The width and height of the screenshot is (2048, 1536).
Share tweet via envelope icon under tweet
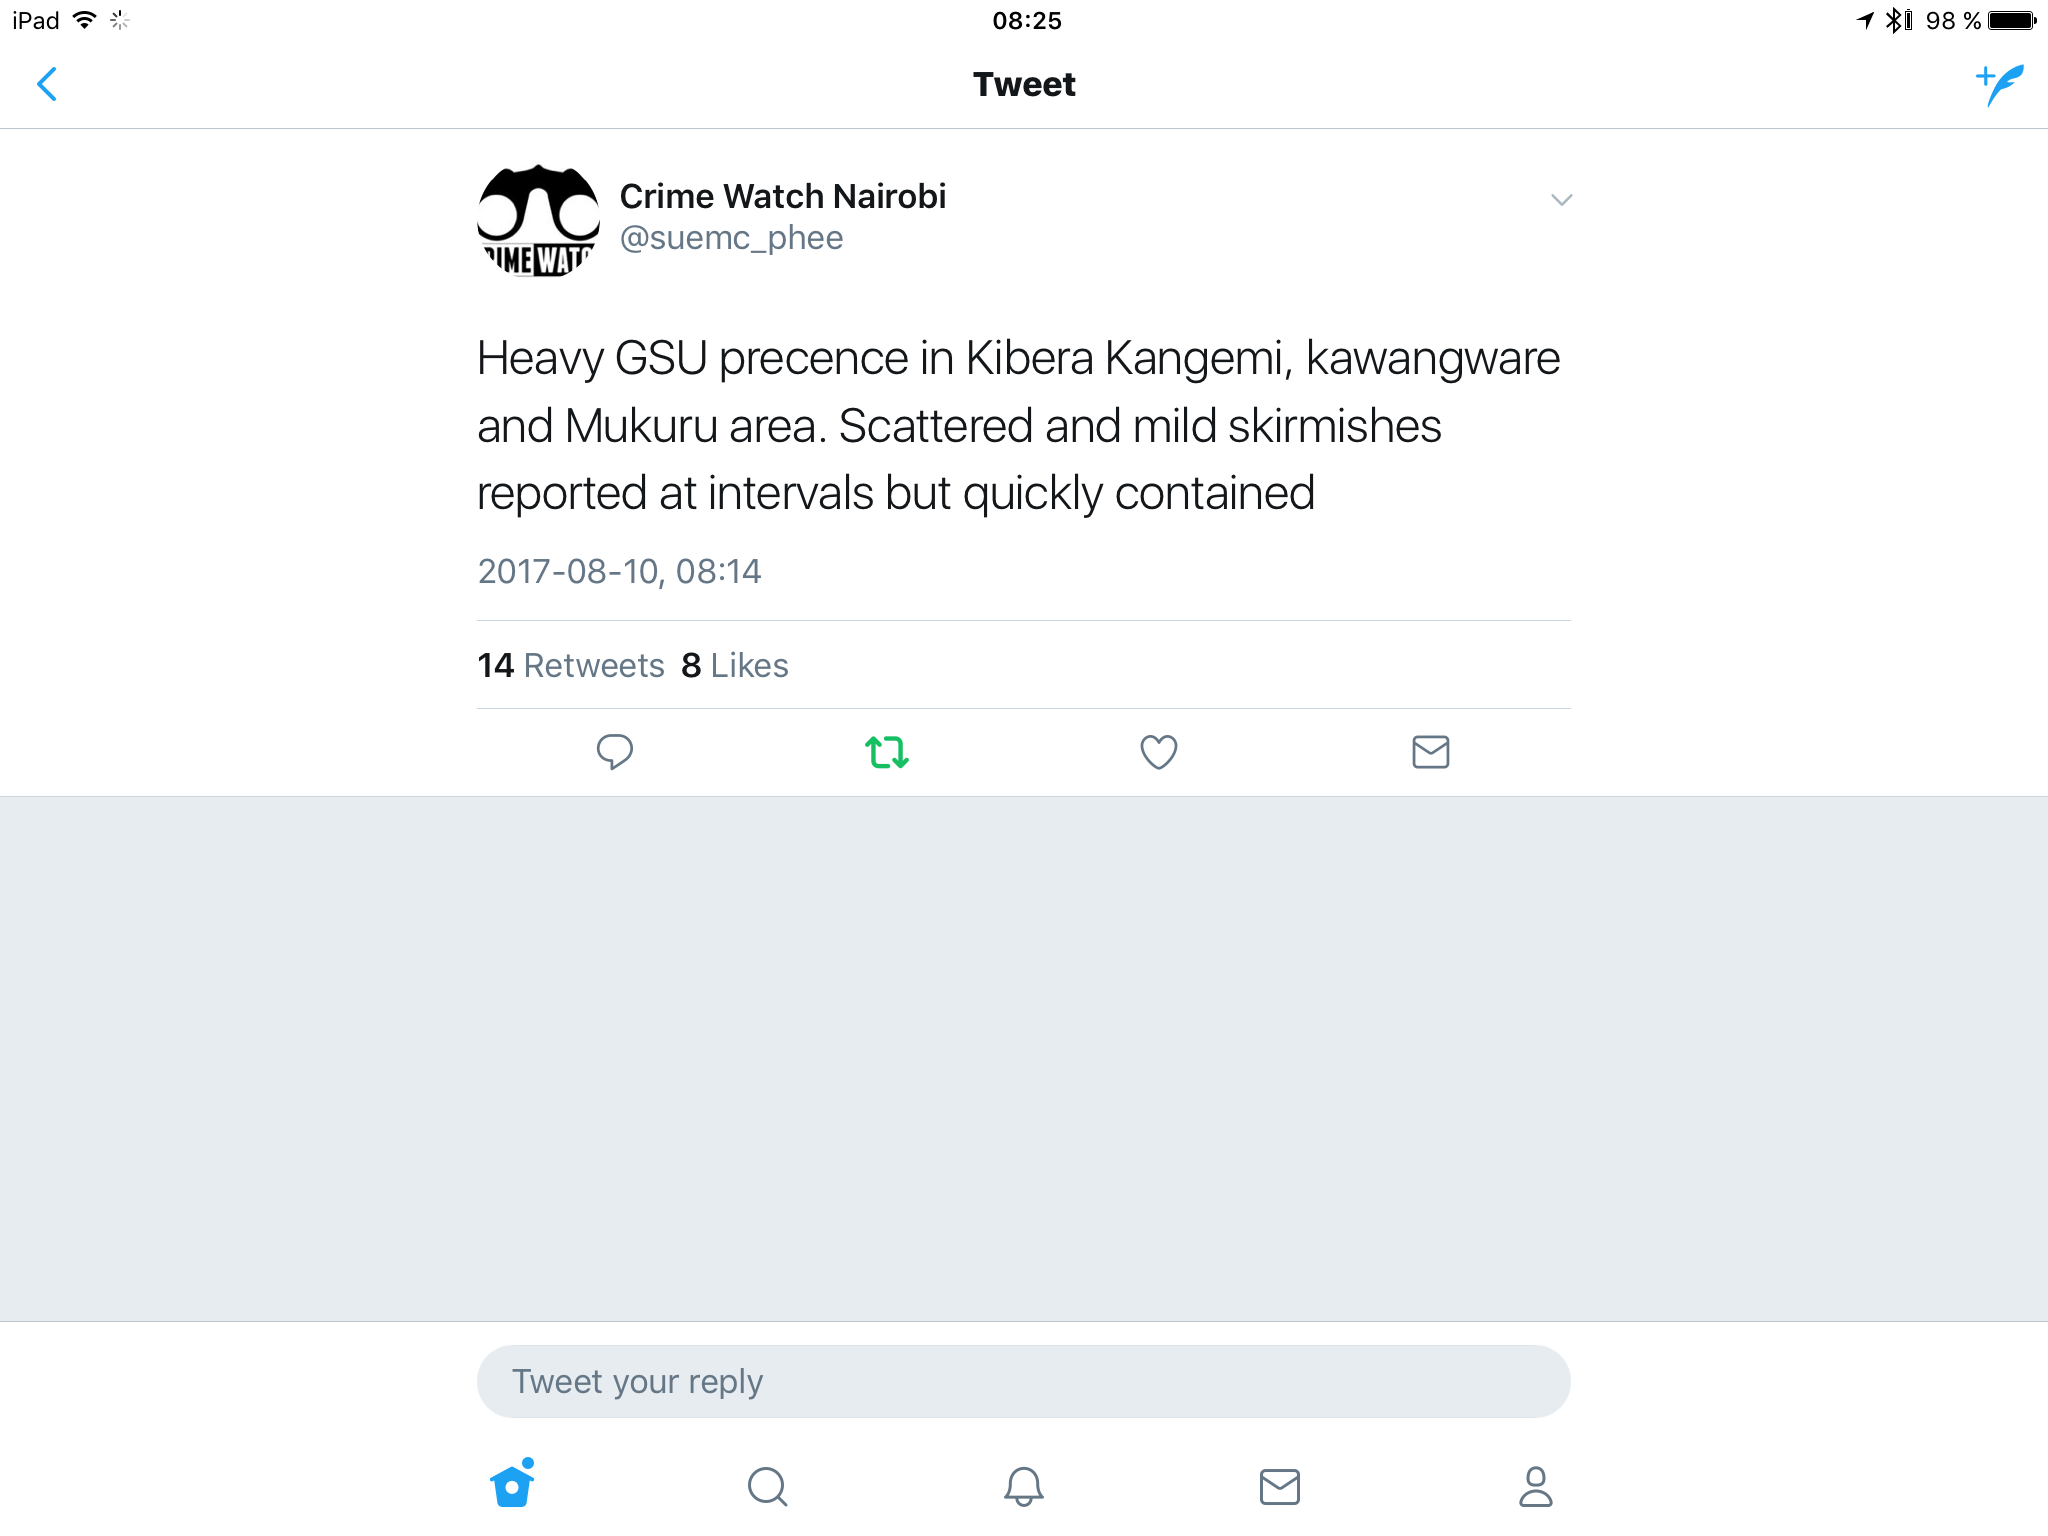point(1431,752)
